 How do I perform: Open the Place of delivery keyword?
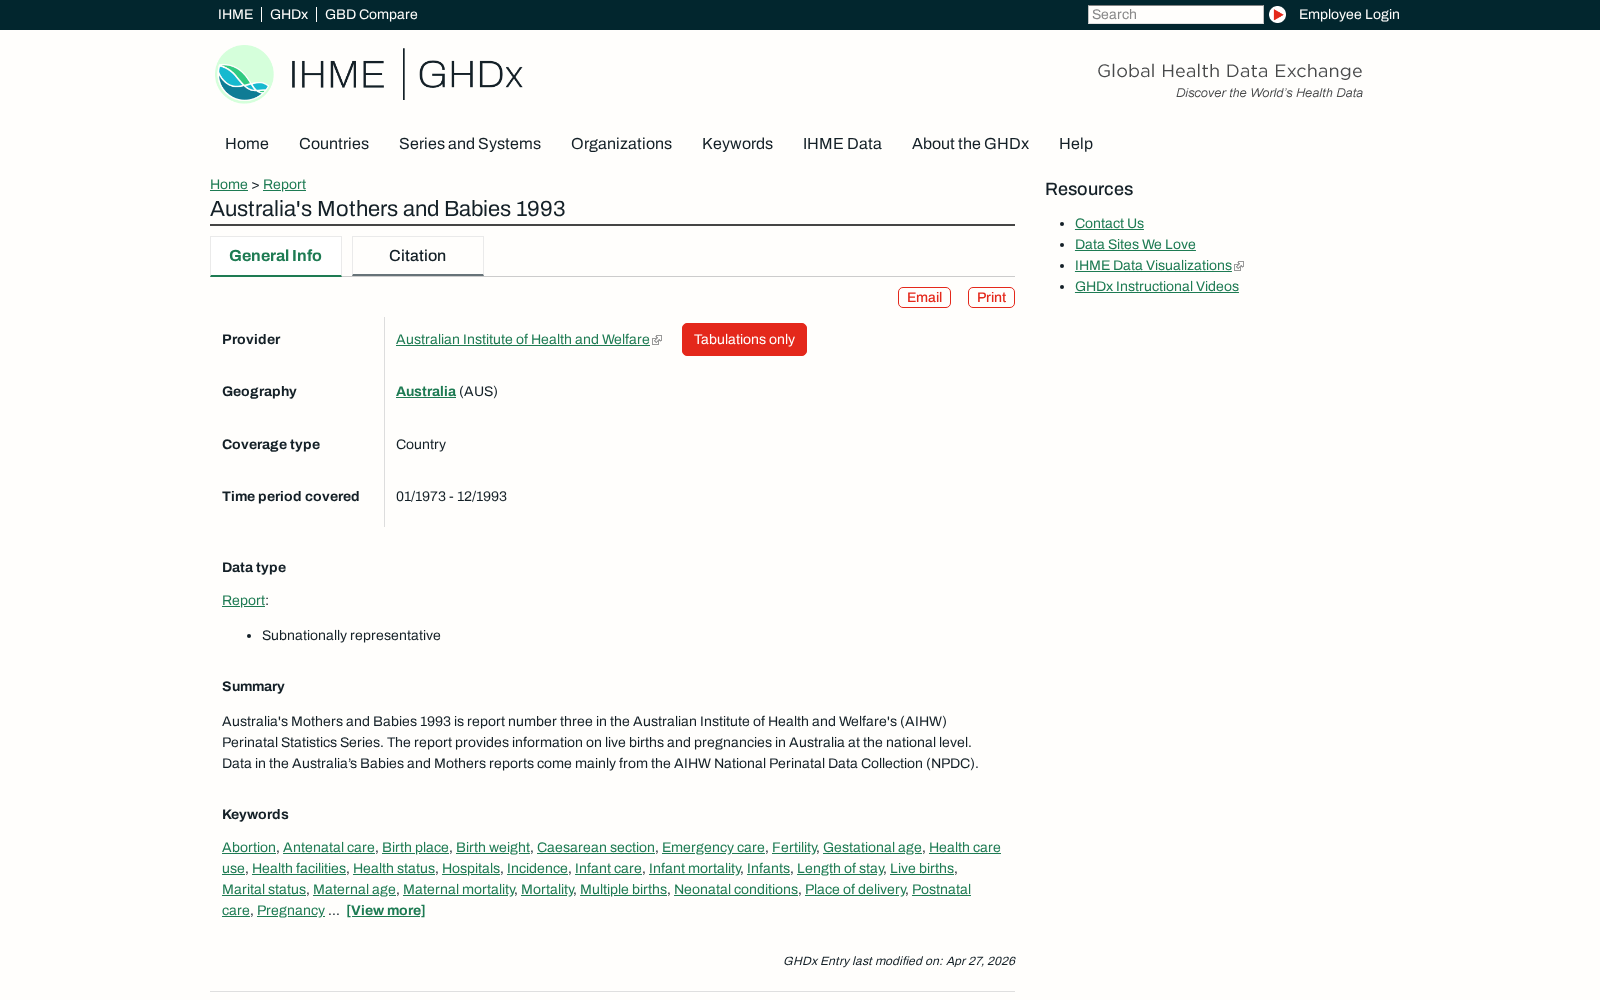point(855,889)
